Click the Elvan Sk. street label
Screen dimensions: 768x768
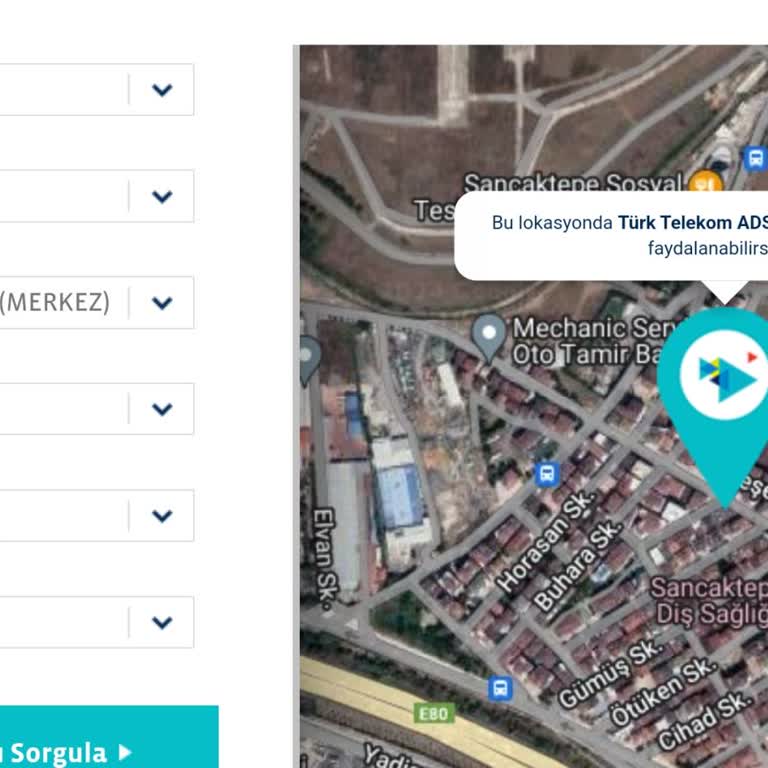(324, 558)
